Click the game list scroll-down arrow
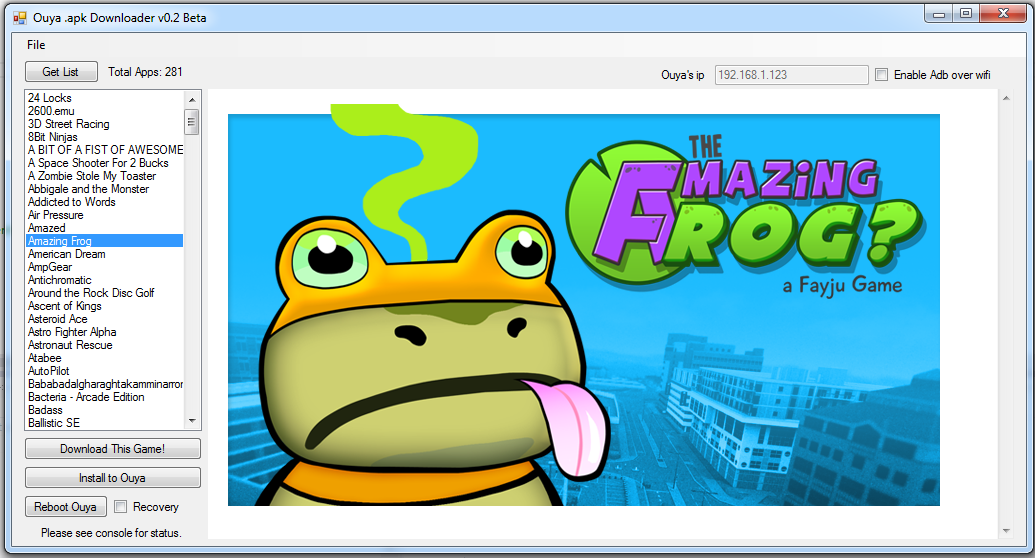Screen dimensions: 1035x558 [192, 421]
